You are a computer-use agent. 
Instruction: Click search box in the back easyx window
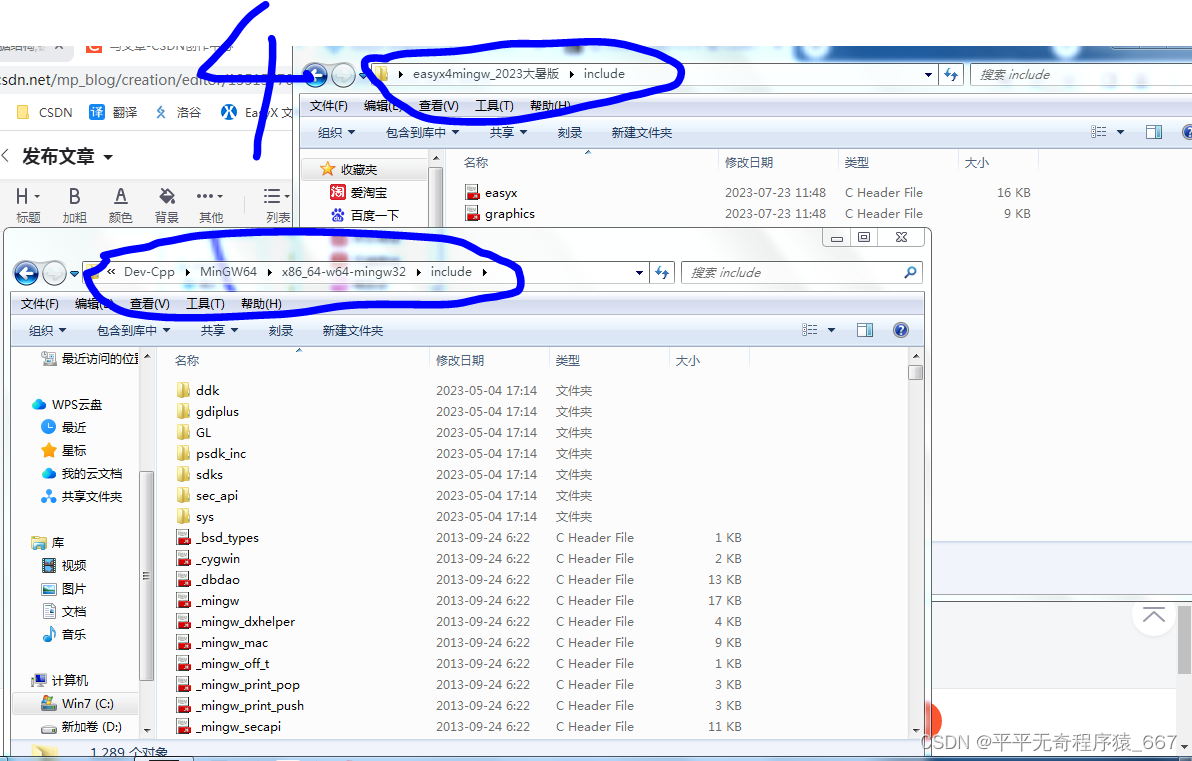coord(1079,75)
